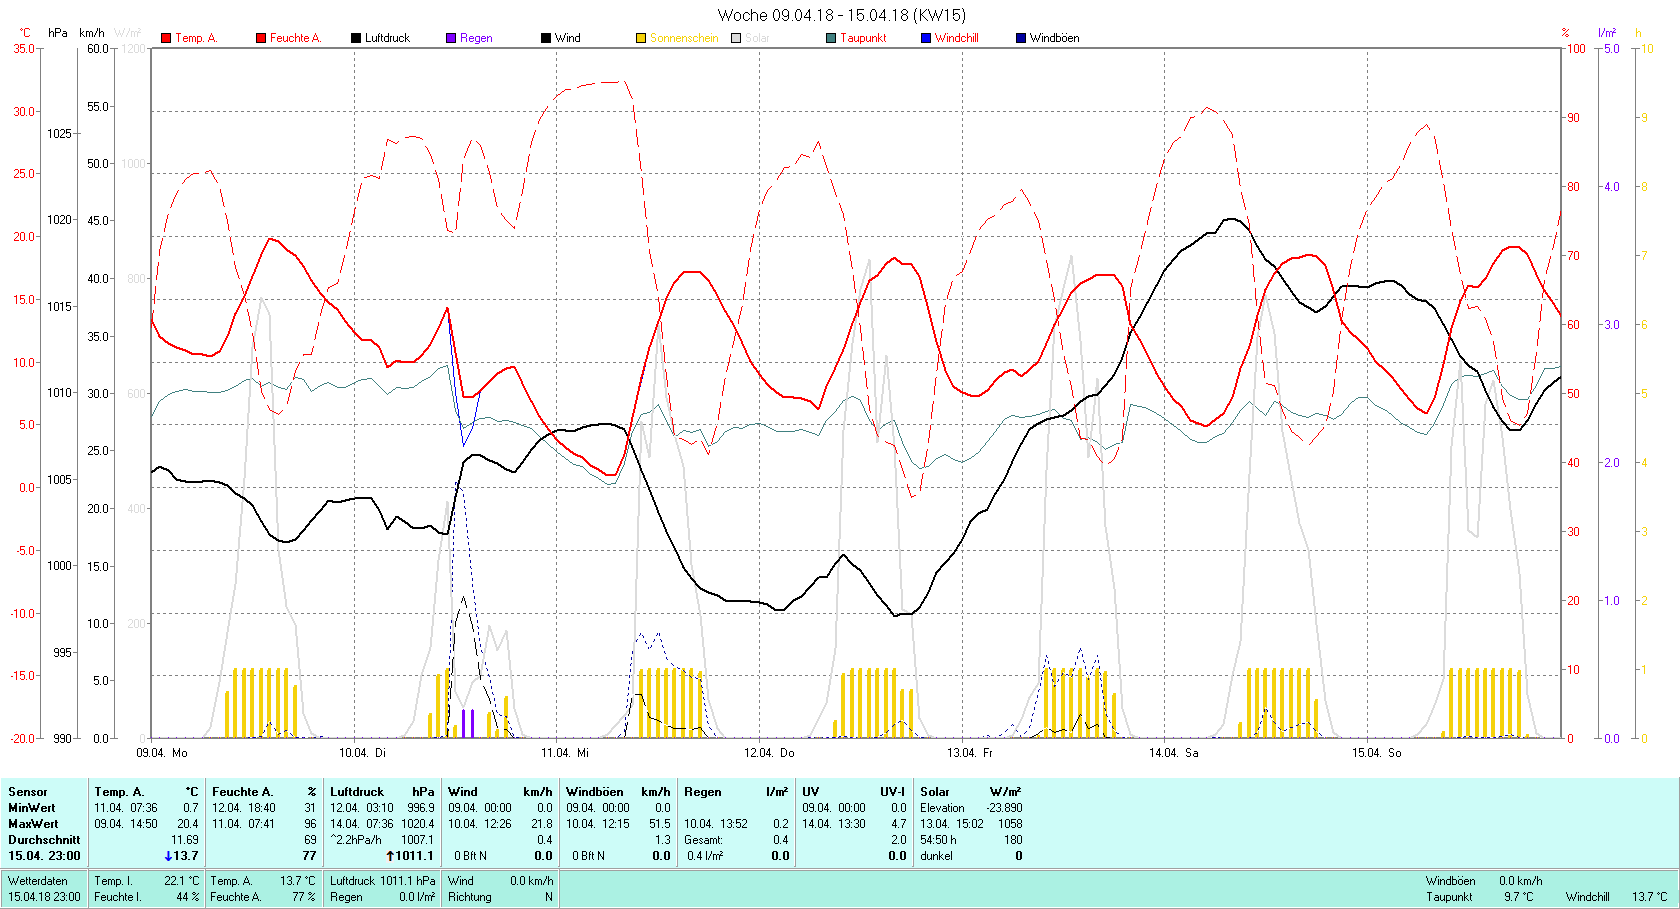Click the grey Solar legend swatch
Image resolution: width=1680 pixels, height=909 pixels.
(x=736, y=38)
